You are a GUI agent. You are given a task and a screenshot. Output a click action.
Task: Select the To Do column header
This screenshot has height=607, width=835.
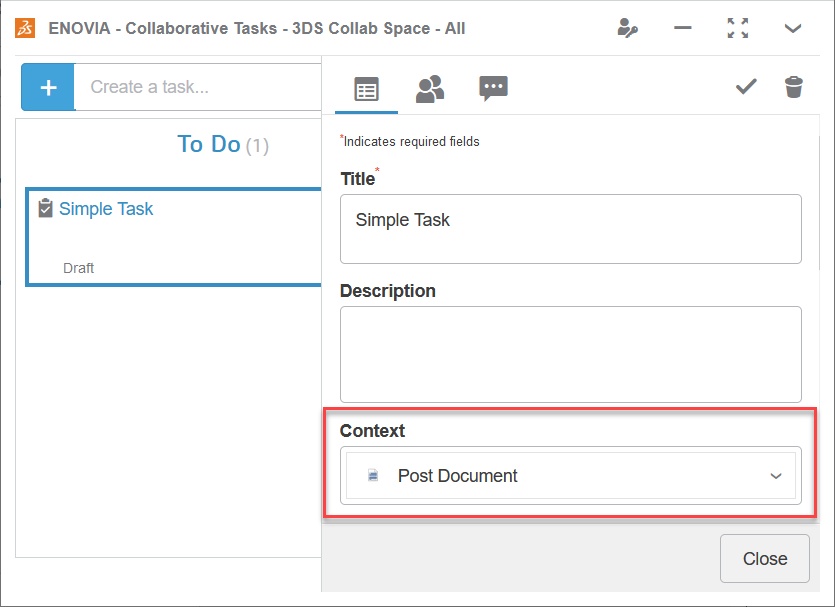[x=209, y=144]
